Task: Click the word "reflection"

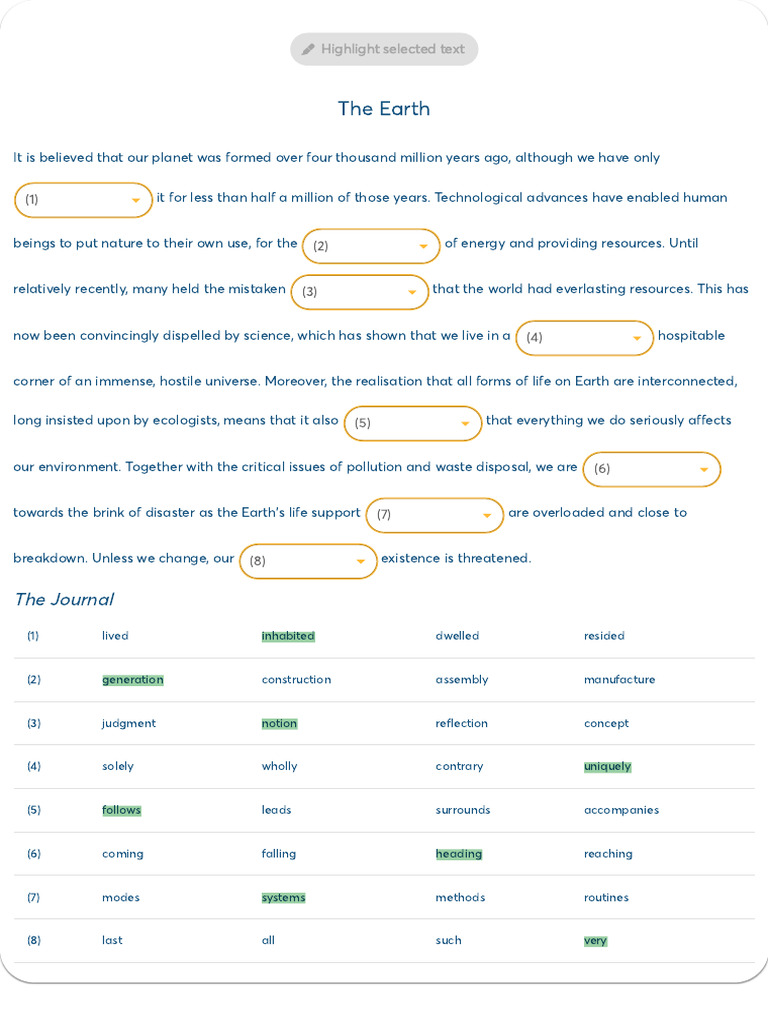Action: pyautogui.click(x=462, y=723)
